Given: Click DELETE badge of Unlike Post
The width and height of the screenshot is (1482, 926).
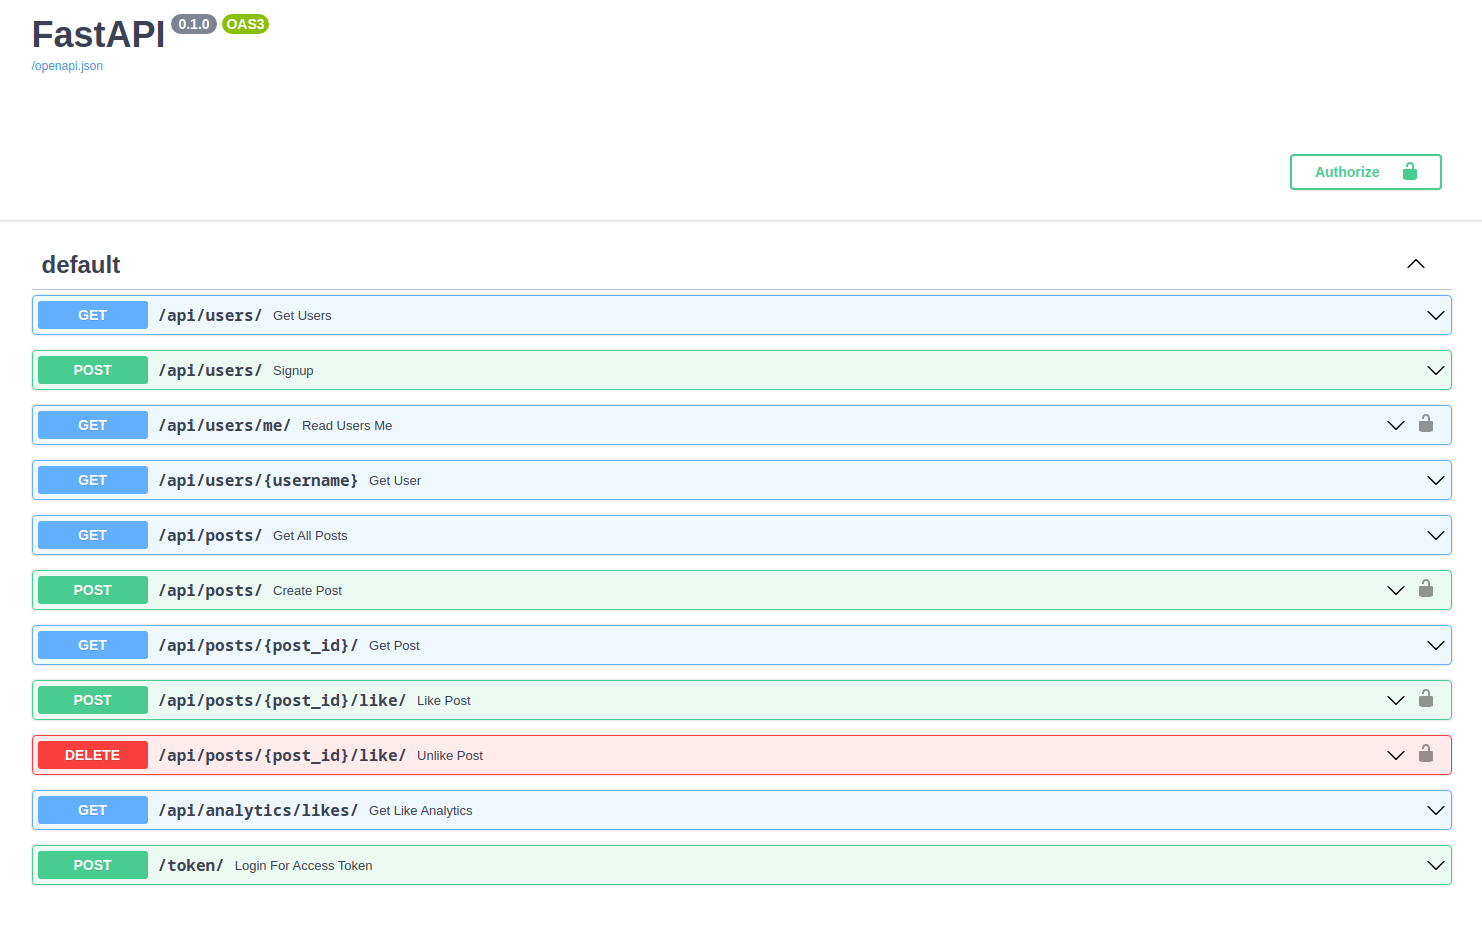Looking at the screenshot, I should click(93, 755).
